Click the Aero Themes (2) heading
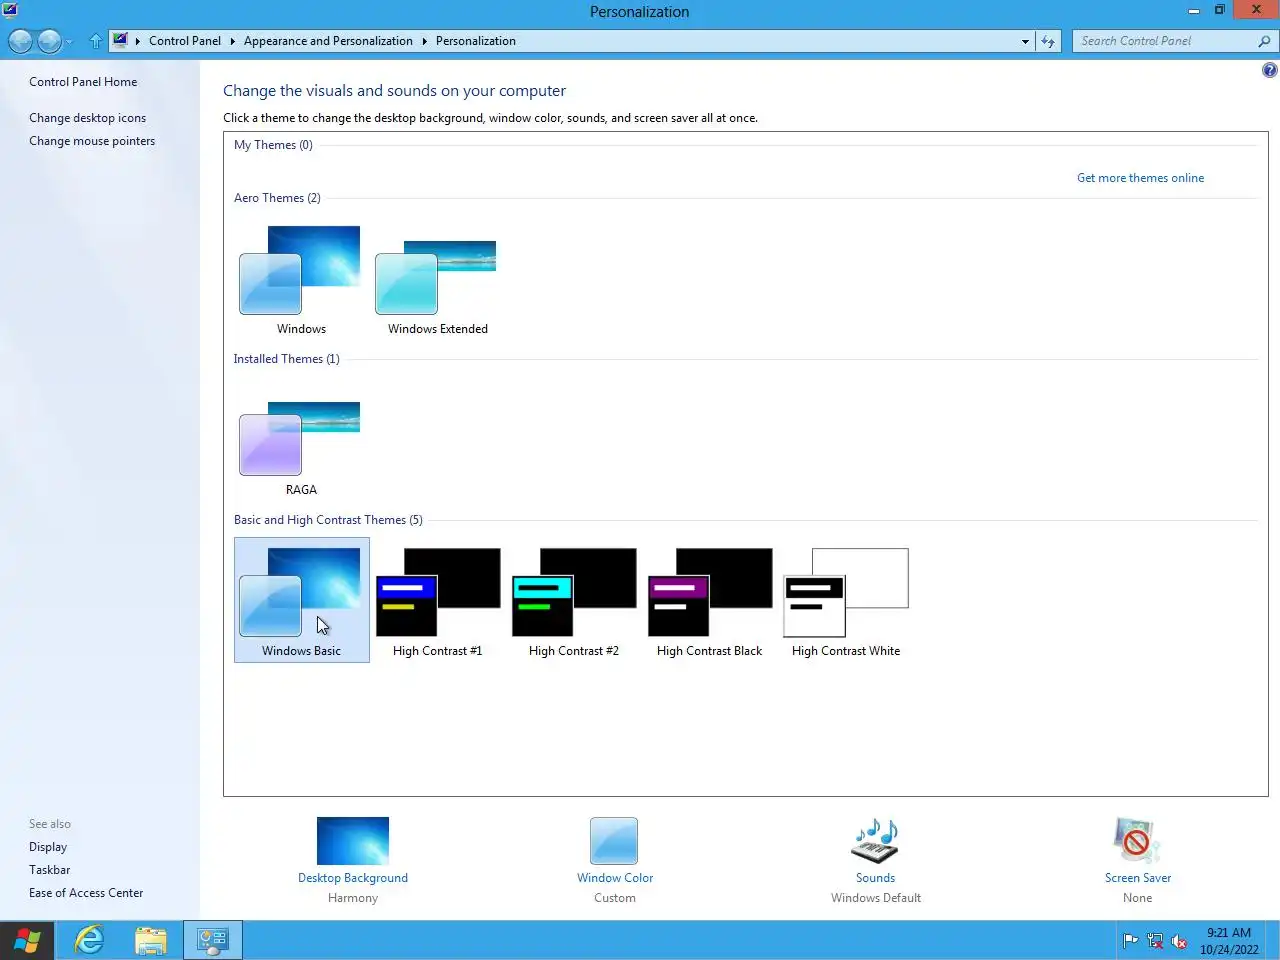This screenshot has height=960, width=1280. [277, 198]
